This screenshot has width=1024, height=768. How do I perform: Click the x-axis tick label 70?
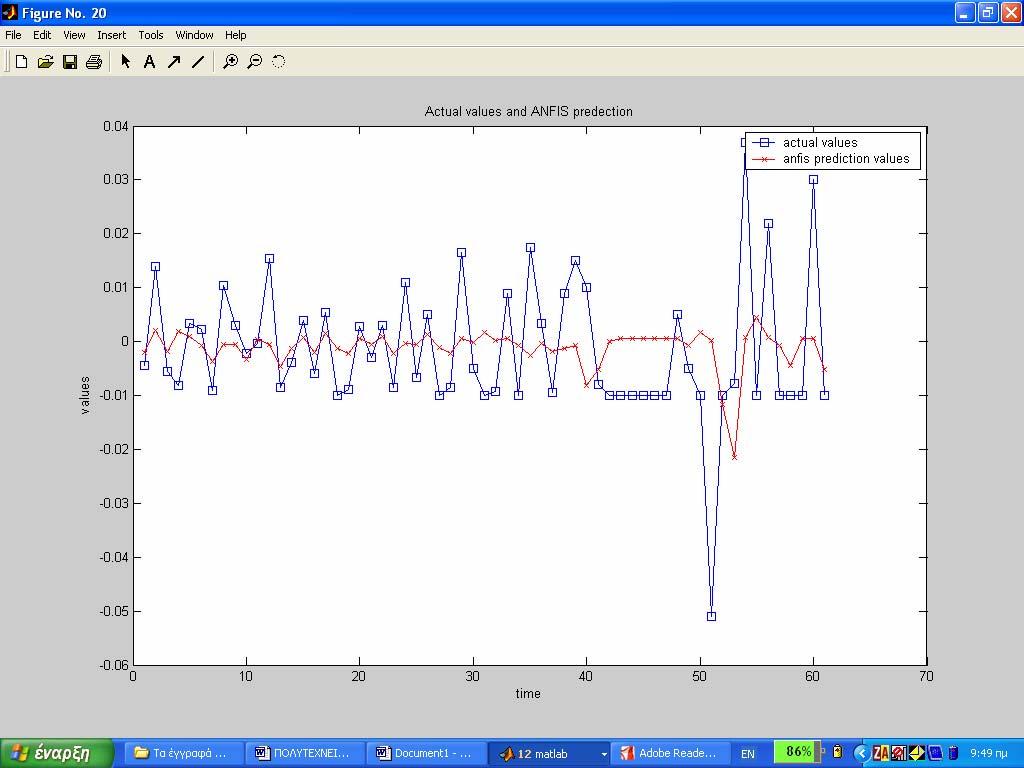click(x=926, y=677)
